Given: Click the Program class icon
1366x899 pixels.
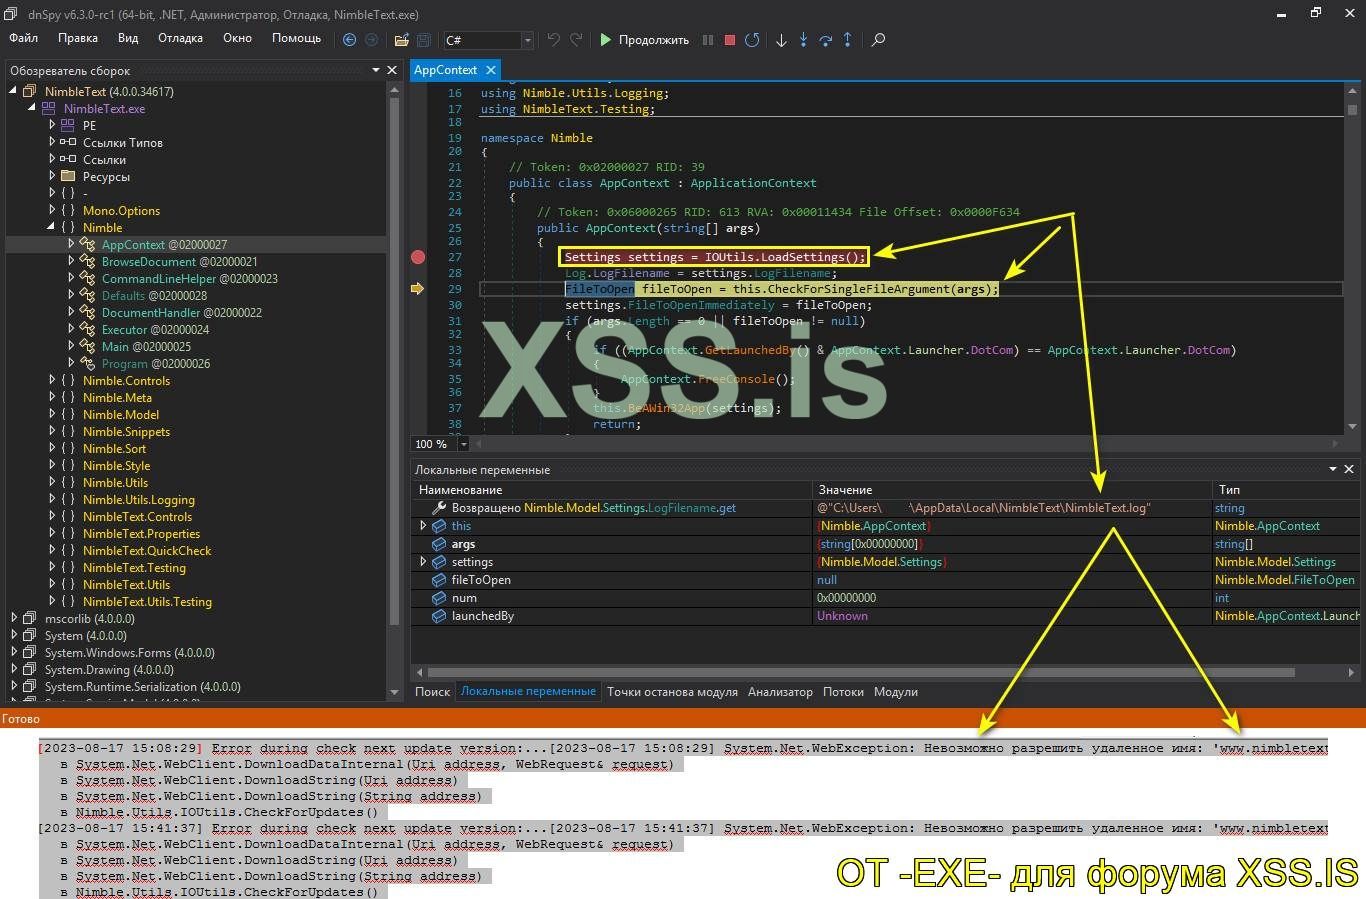Looking at the screenshot, I should 87,363.
